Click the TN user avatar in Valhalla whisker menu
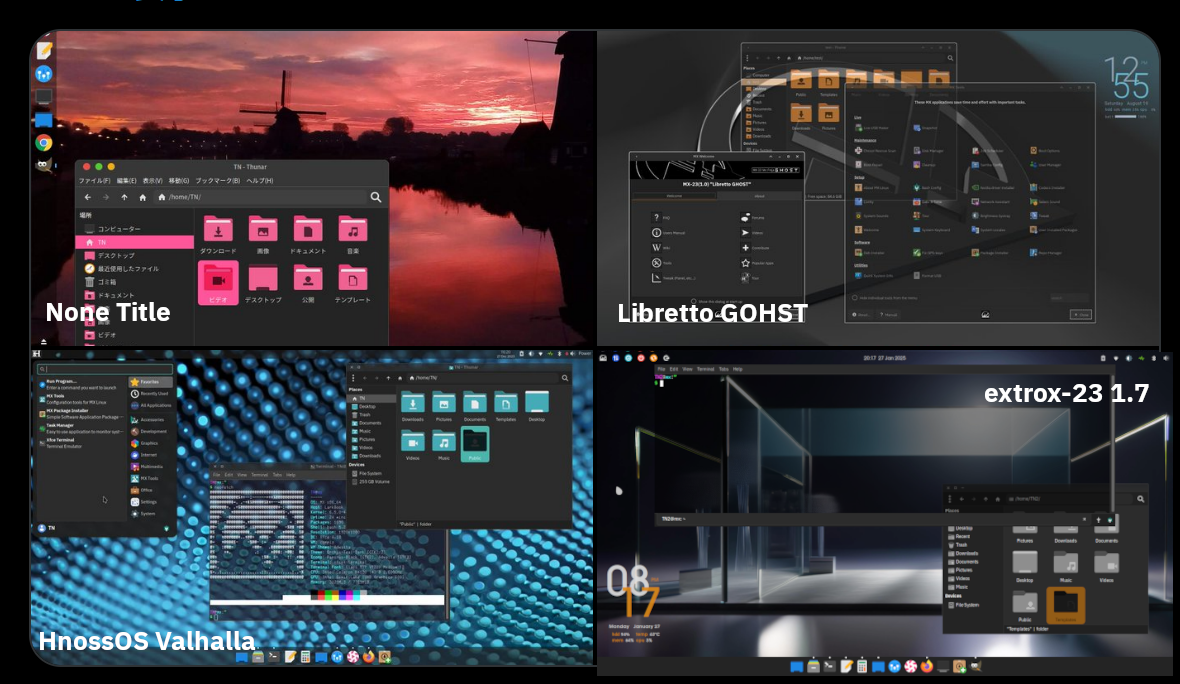Viewport: 1180px width, 684px height. pos(42,528)
